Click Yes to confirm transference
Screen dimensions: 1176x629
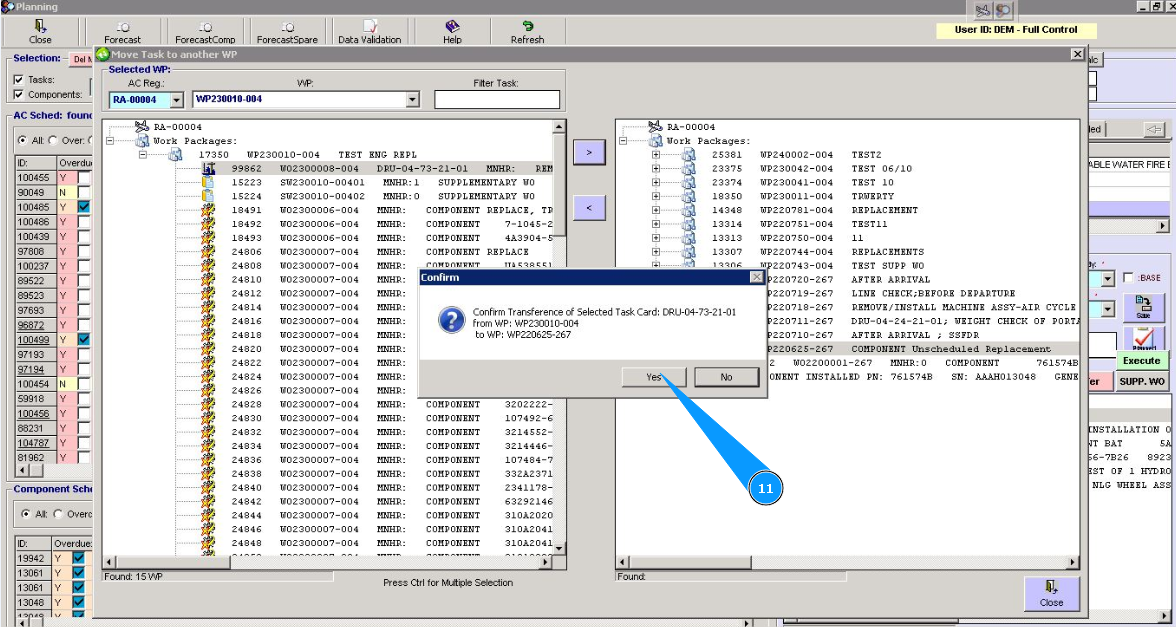(653, 377)
